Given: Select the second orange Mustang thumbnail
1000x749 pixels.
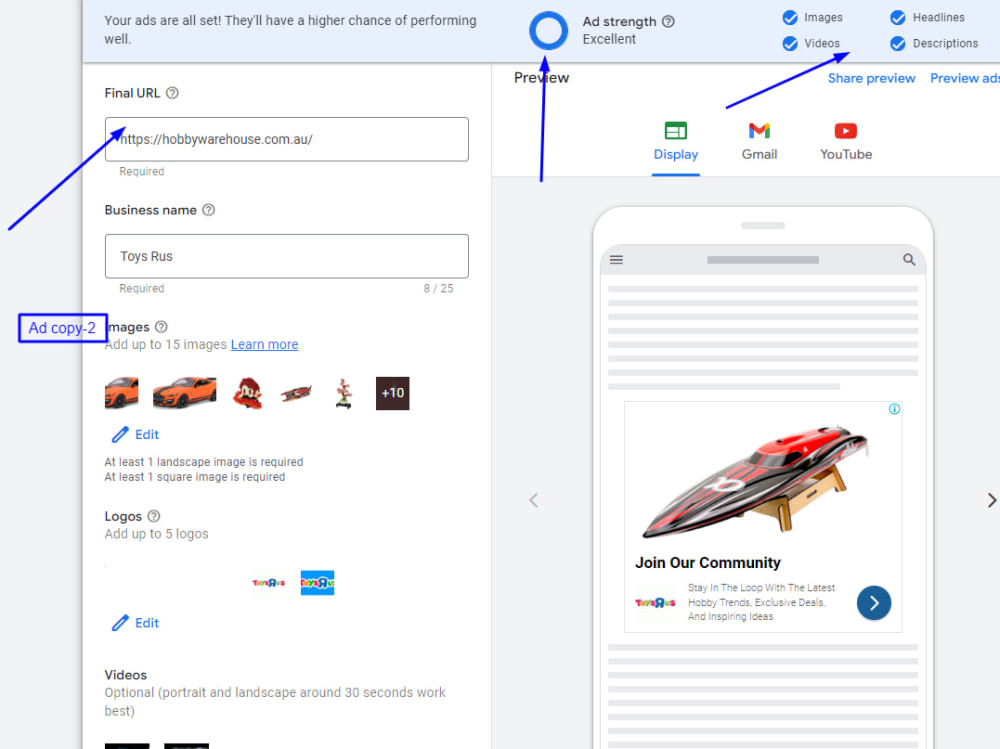Looking at the screenshot, I should 184,392.
